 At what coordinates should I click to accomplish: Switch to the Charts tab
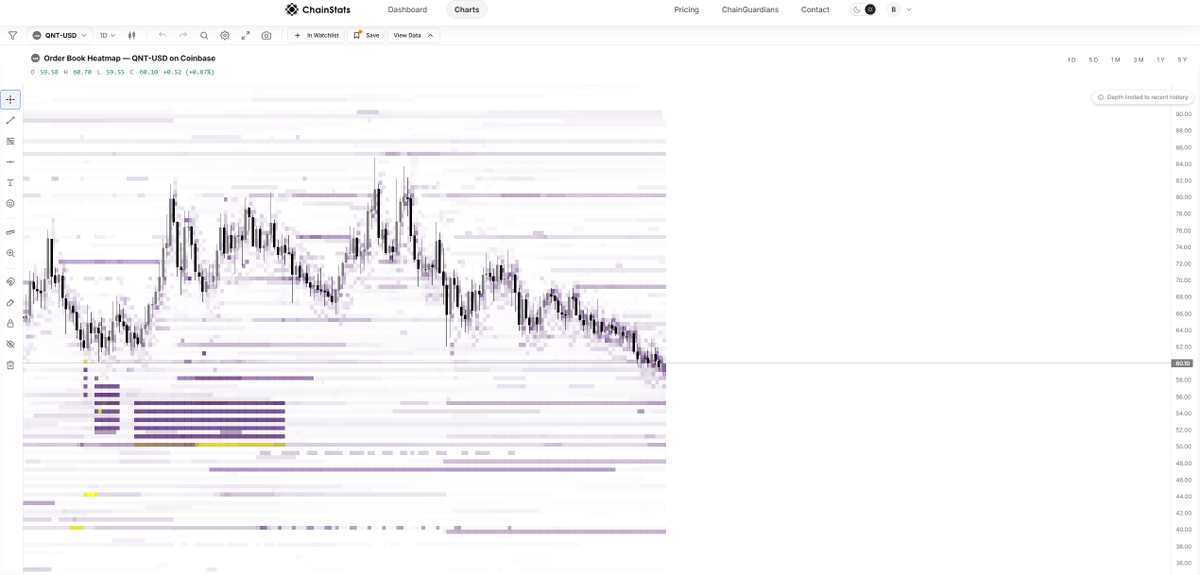pyautogui.click(x=467, y=10)
